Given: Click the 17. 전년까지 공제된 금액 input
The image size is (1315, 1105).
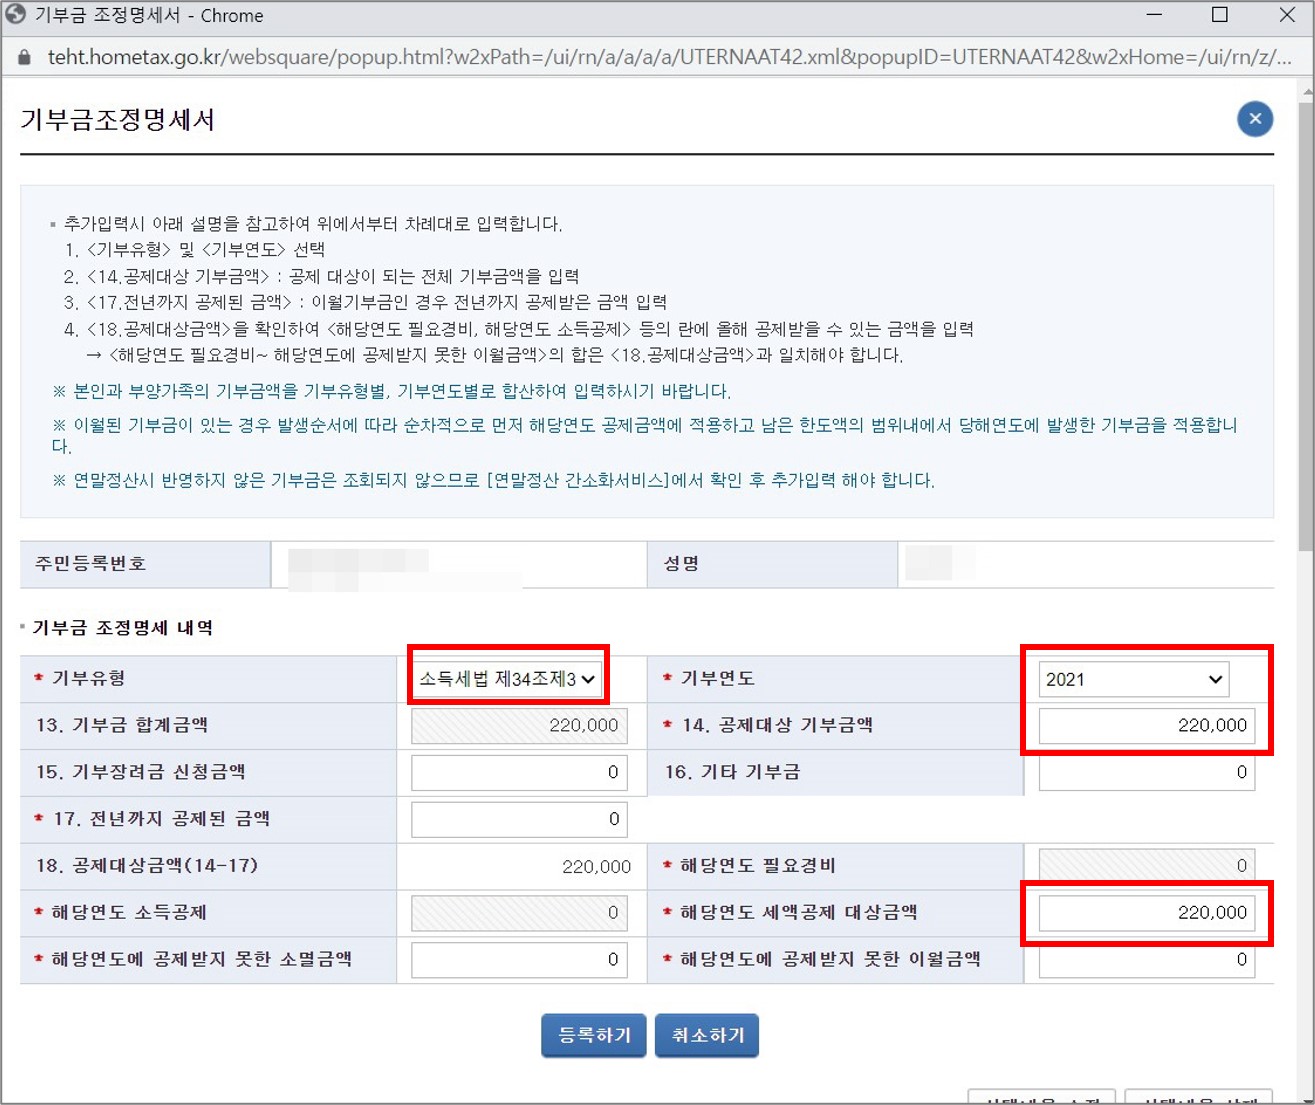Looking at the screenshot, I should pos(519,819).
